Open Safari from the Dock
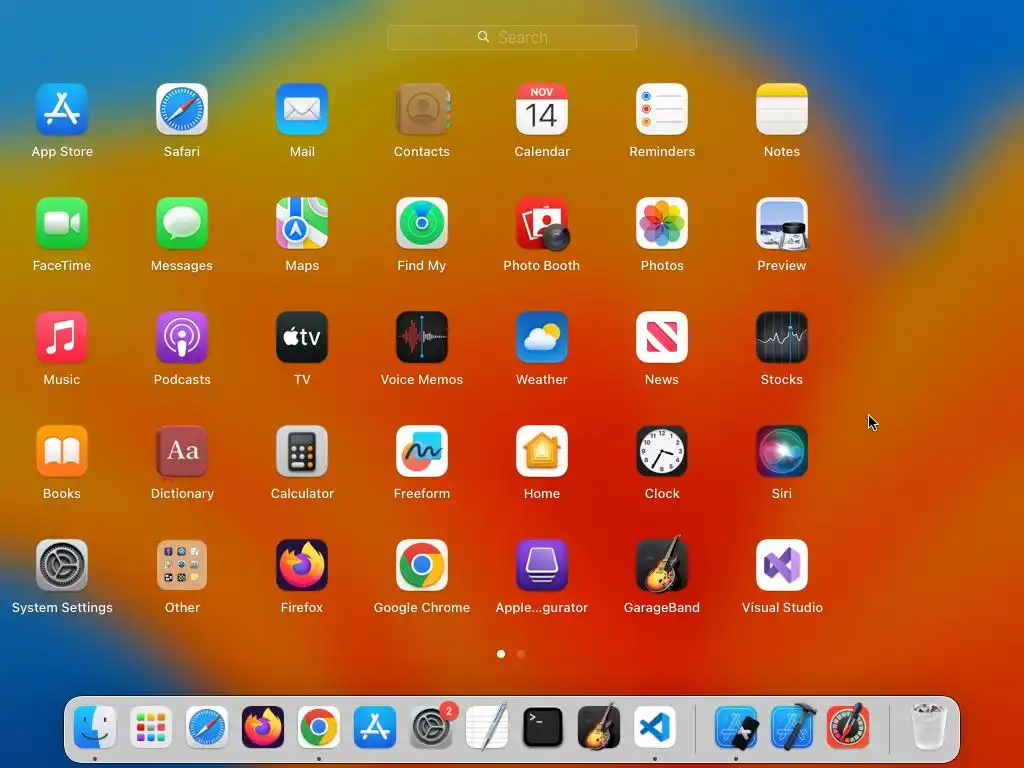The width and height of the screenshot is (1024, 768). 207,727
